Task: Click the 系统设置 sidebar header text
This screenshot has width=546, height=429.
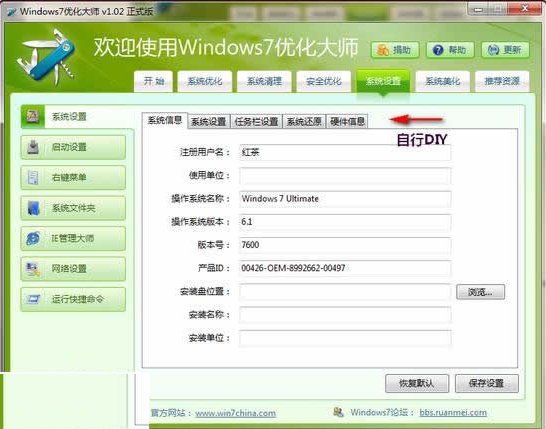Action: (69, 117)
